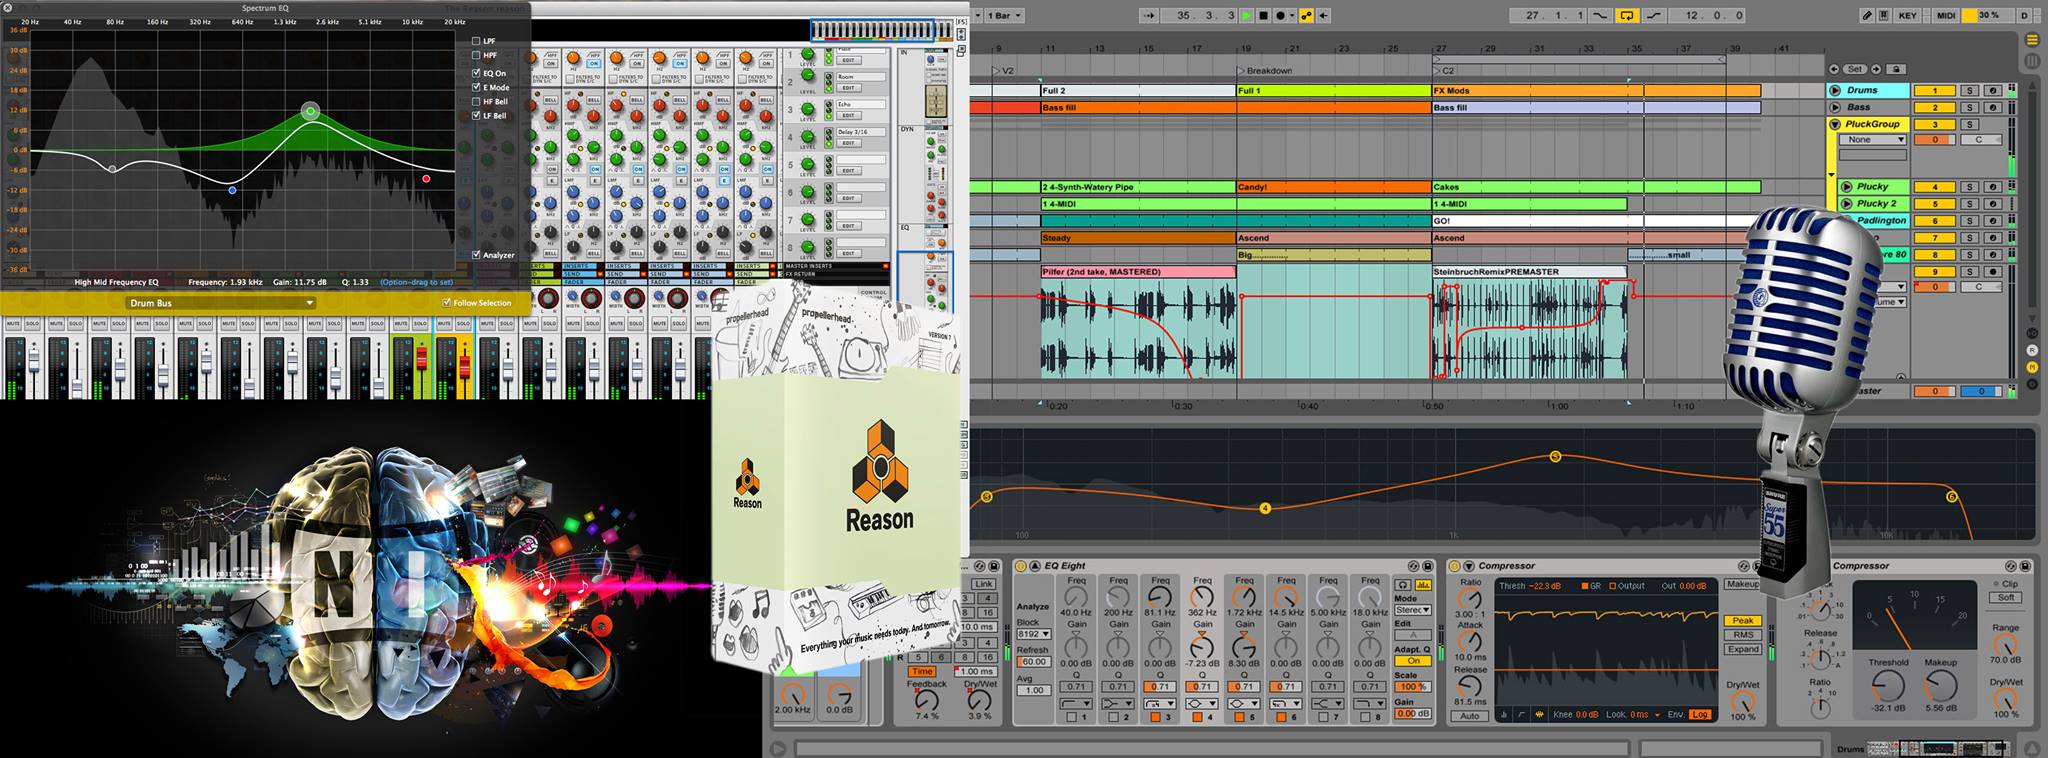
Task: Open the None dropdown under PluckGroup
Action: [x=1873, y=140]
